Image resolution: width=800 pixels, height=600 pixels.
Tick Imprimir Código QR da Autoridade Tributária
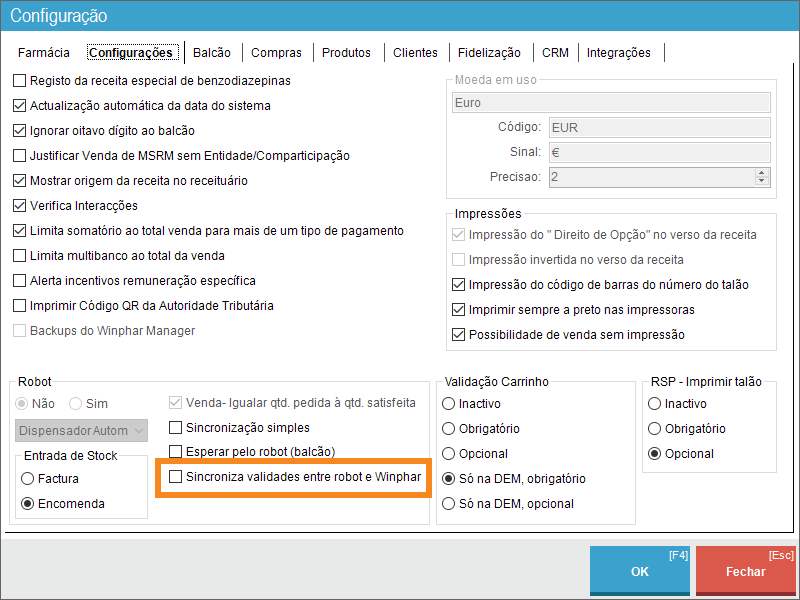click(20, 305)
